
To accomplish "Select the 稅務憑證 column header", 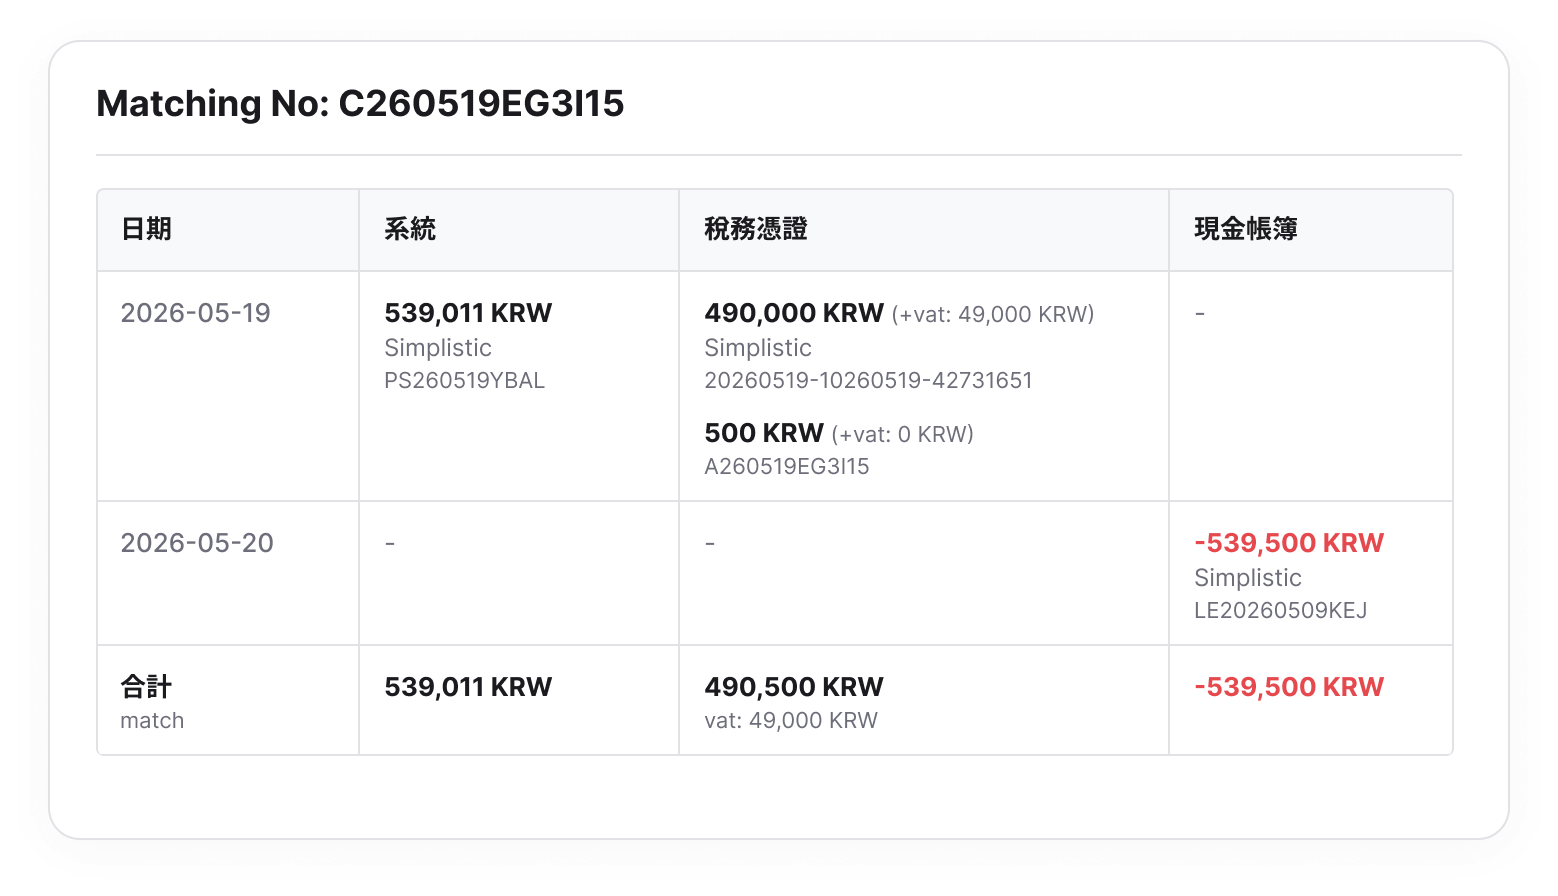I will (x=756, y=229).
